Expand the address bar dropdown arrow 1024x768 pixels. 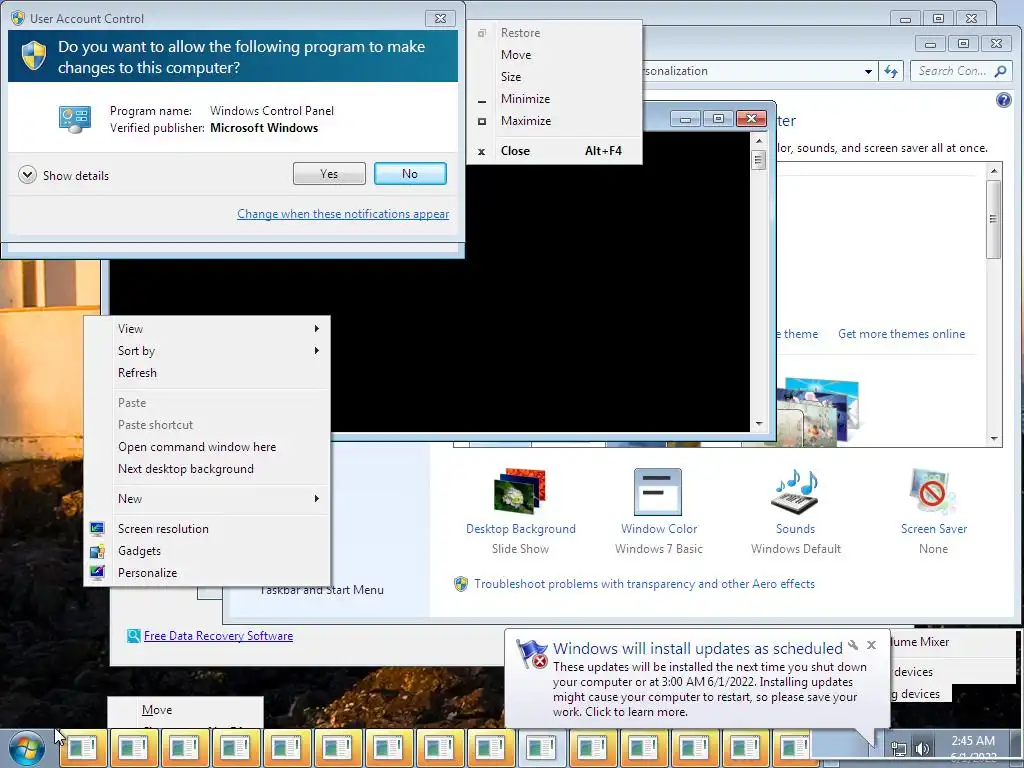pos(868,71)
